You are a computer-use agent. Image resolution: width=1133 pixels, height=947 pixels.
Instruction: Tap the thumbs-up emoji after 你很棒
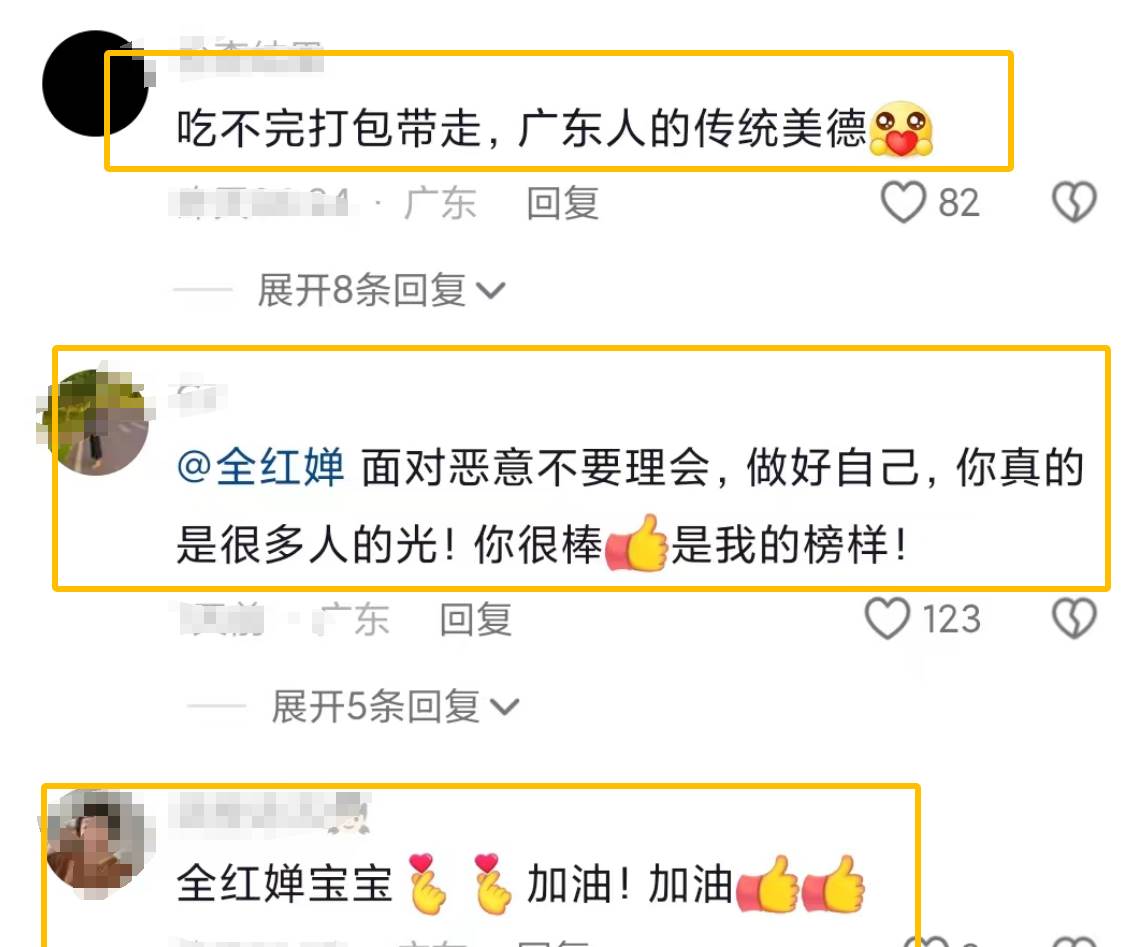pyautogui.click(x=636, y=543)
